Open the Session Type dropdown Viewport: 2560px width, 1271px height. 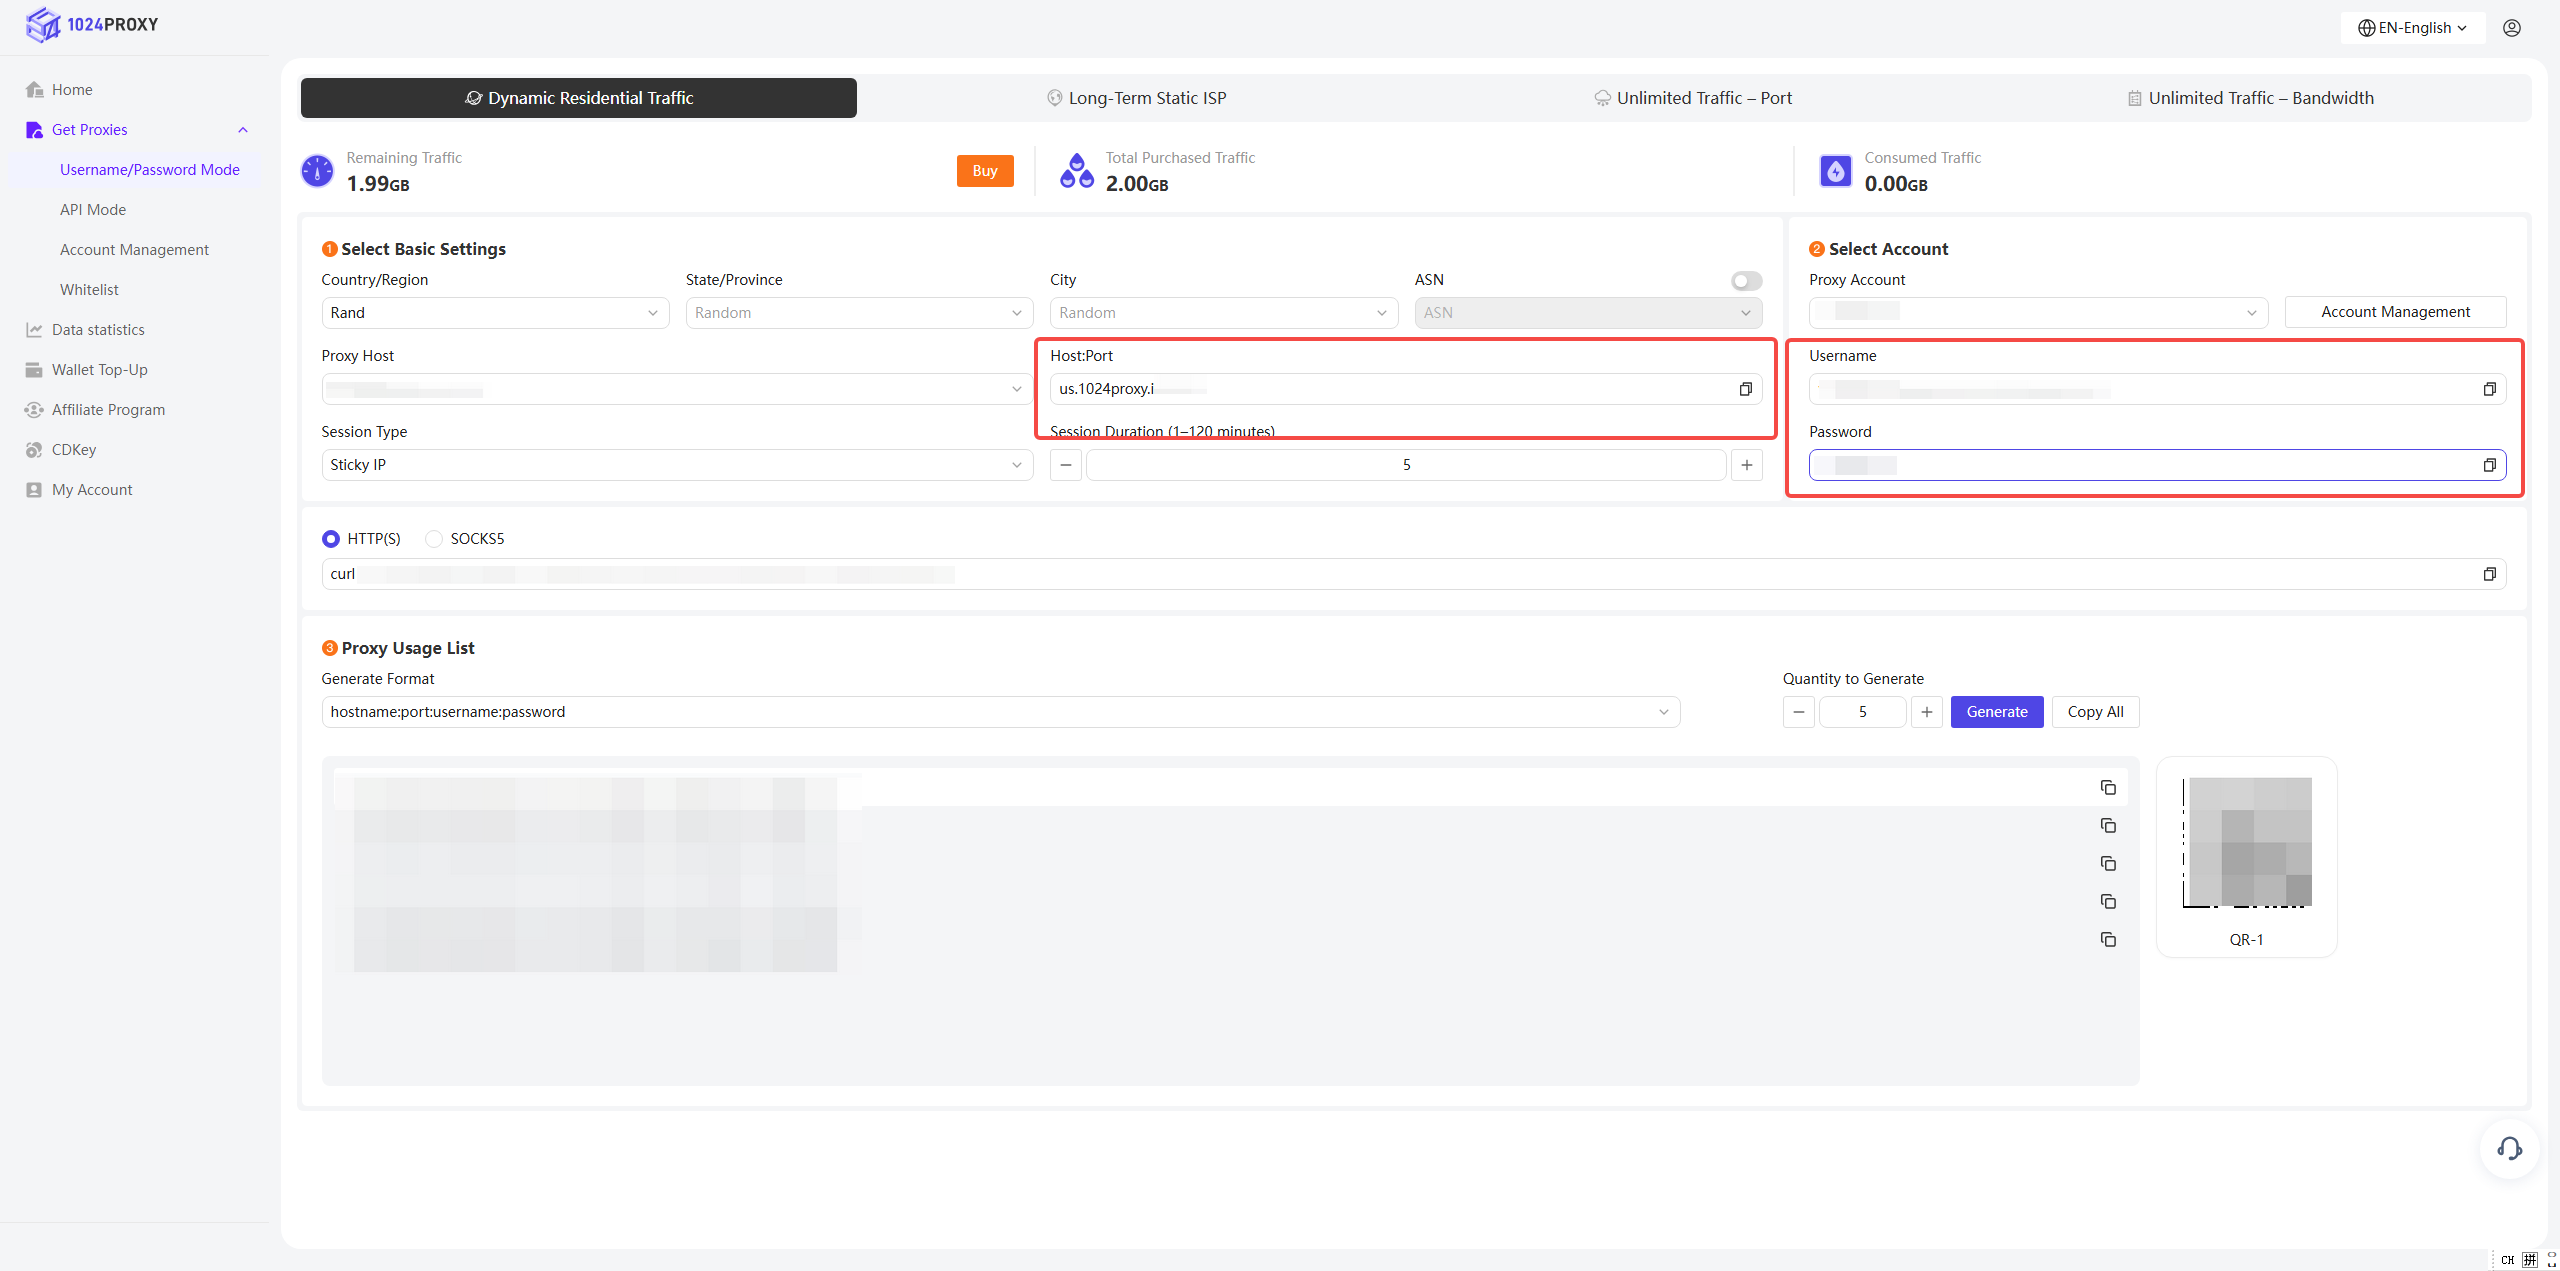pyautogui.click(x=676, y=465)
